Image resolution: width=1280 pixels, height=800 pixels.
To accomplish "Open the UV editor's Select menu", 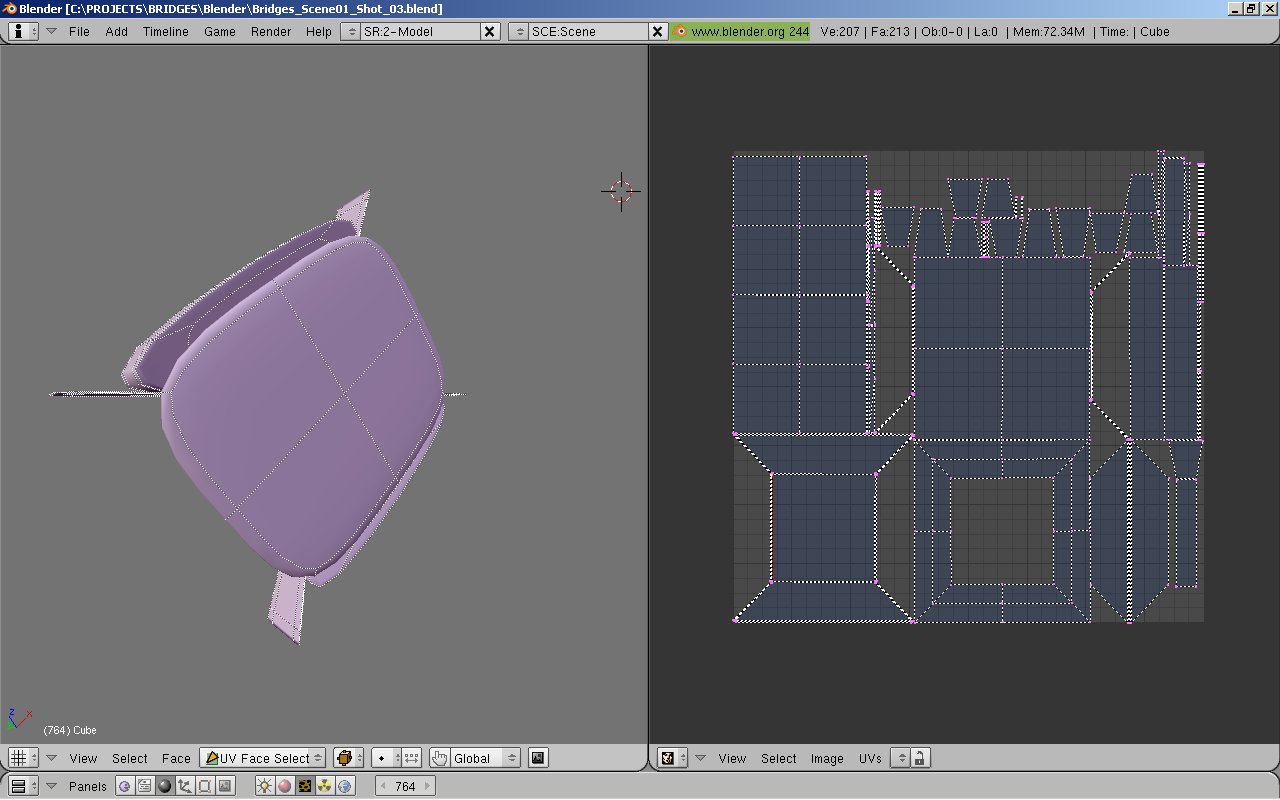I will coord(779,758).
